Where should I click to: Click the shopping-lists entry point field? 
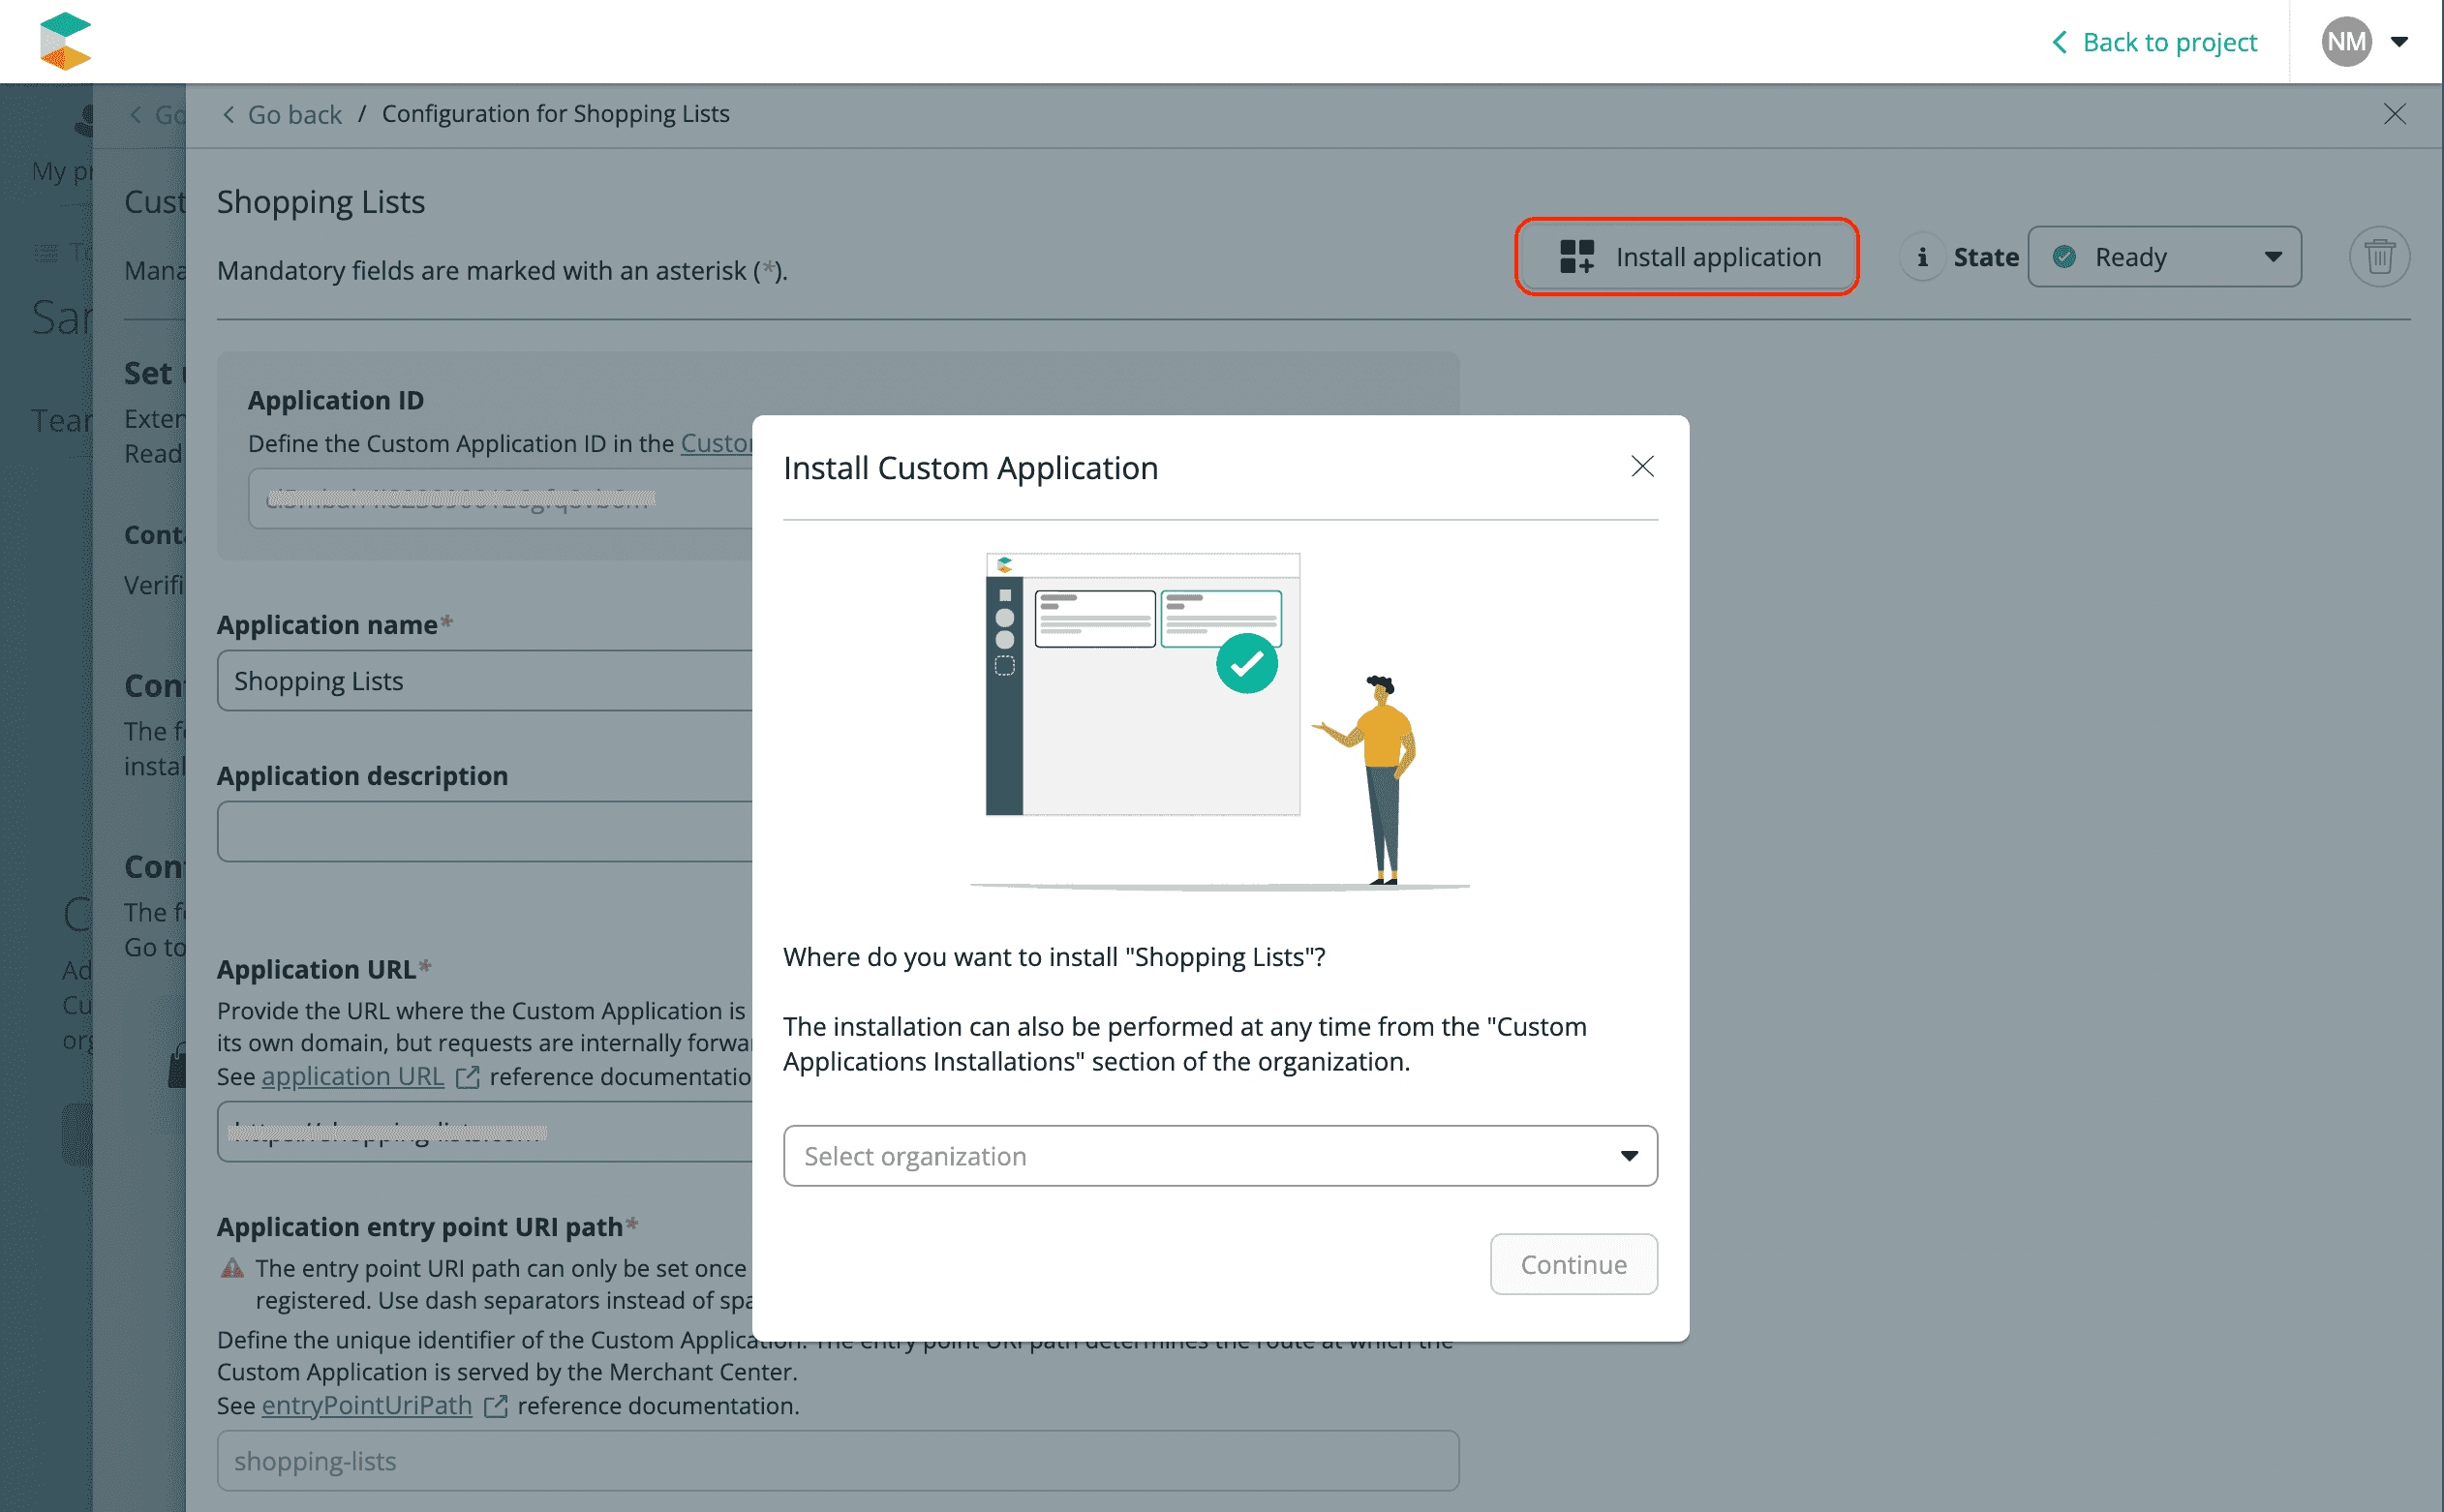coord(836,1461)
